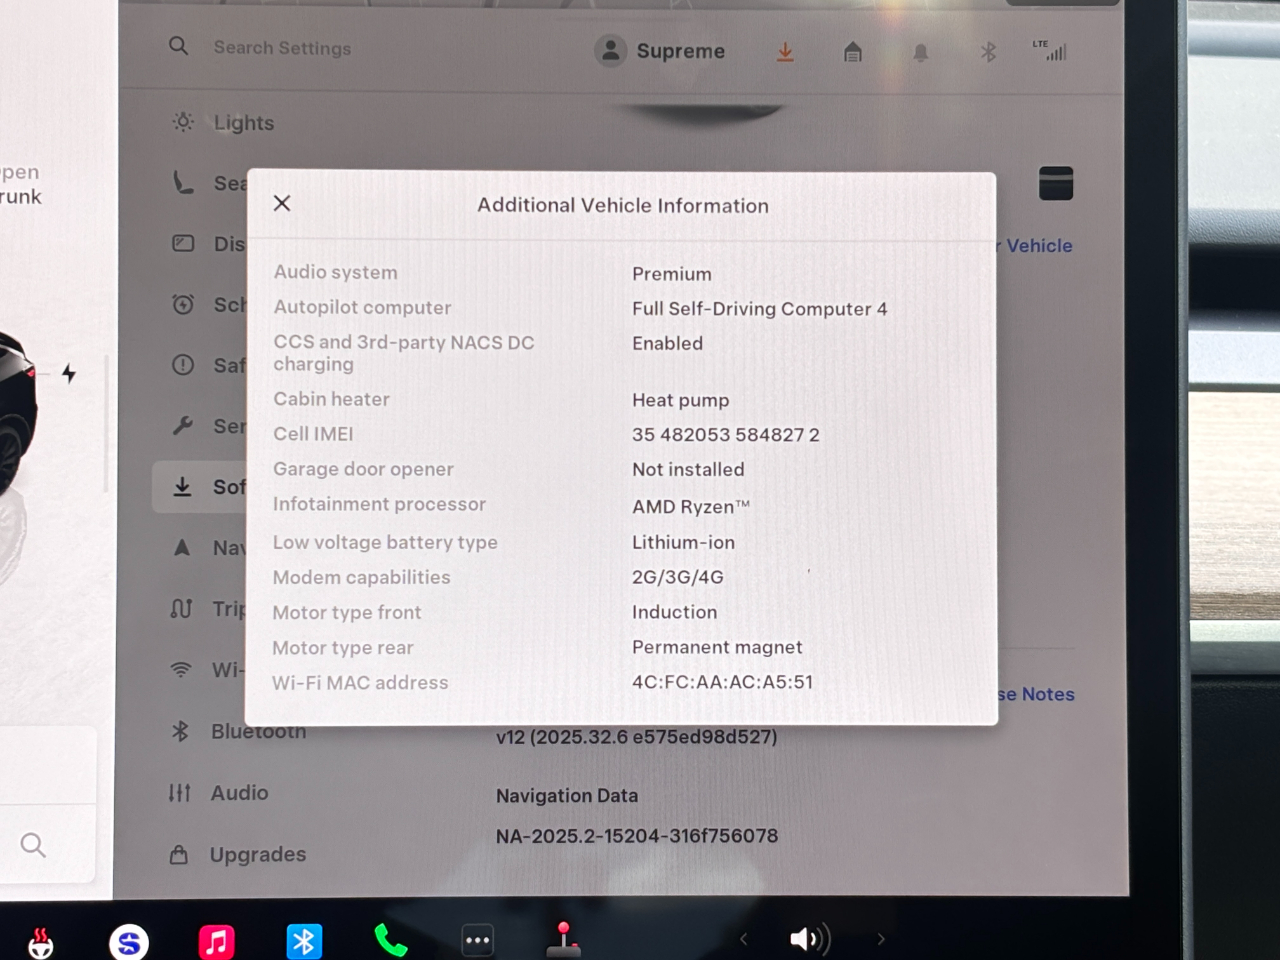Decrease volume with the left chevron
Screen dimensions: 1280x960
point(743,939)
